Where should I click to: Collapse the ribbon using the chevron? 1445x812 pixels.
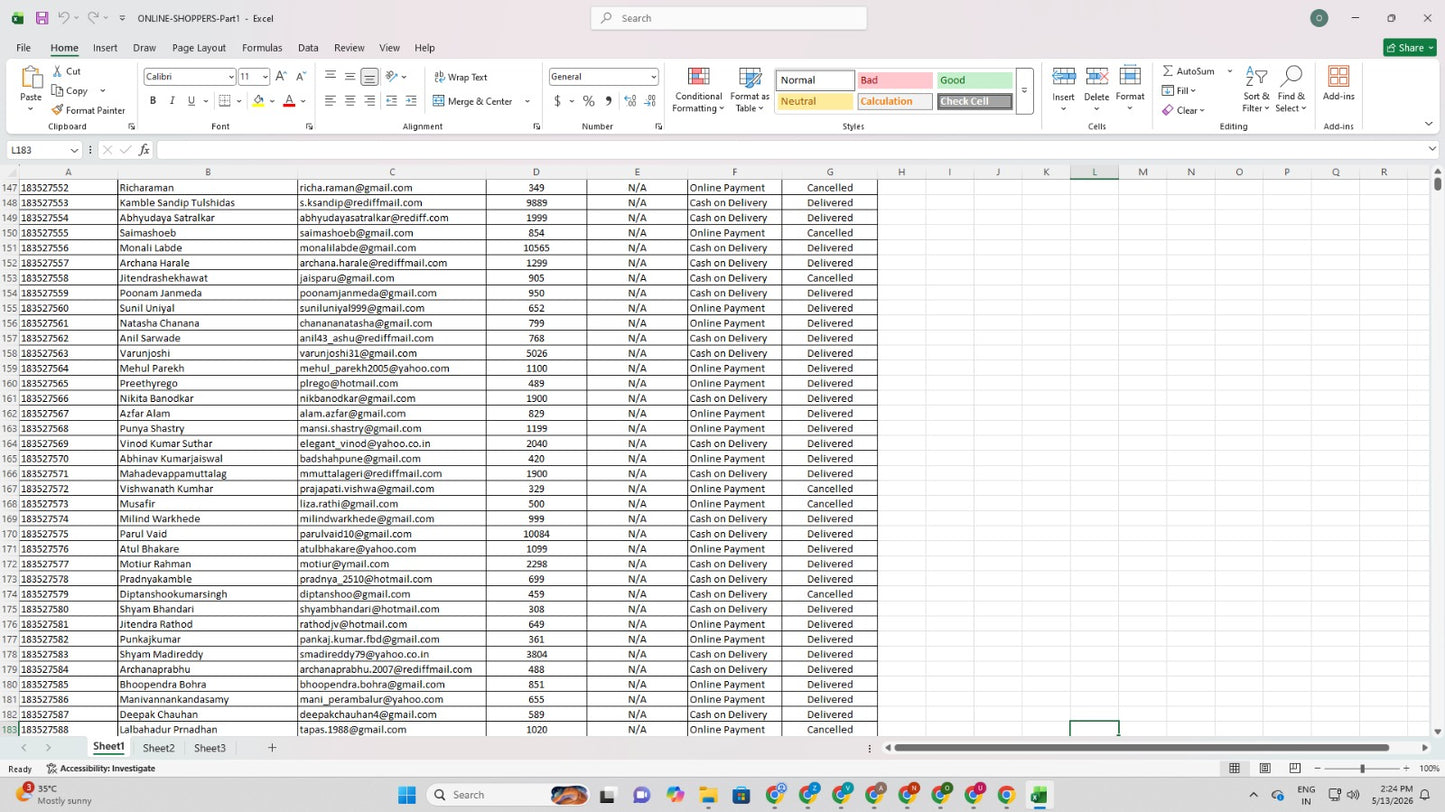pos(1428,124)
